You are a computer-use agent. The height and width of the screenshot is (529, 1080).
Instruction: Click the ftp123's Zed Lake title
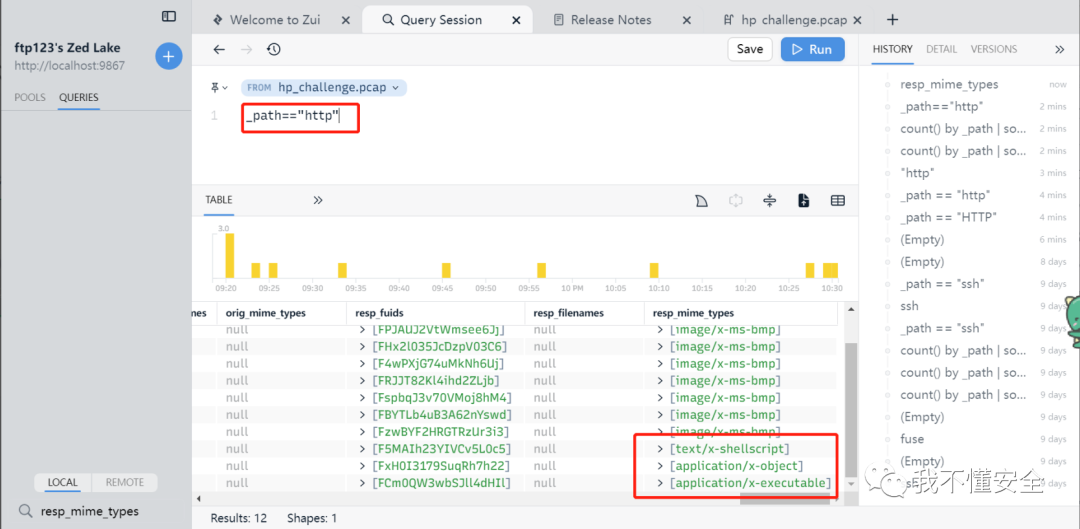click(68, 48)
